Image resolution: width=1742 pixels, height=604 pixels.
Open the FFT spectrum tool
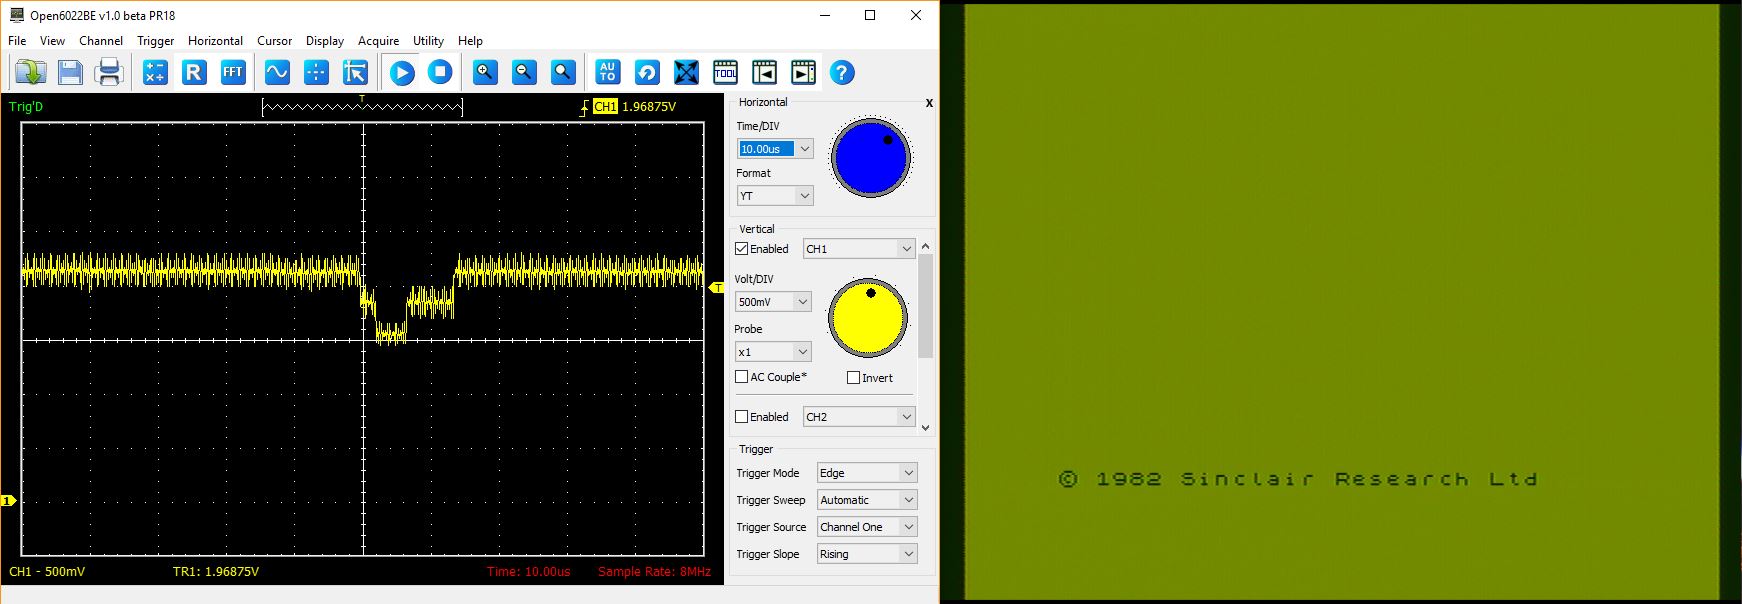[x=233, y=72]
